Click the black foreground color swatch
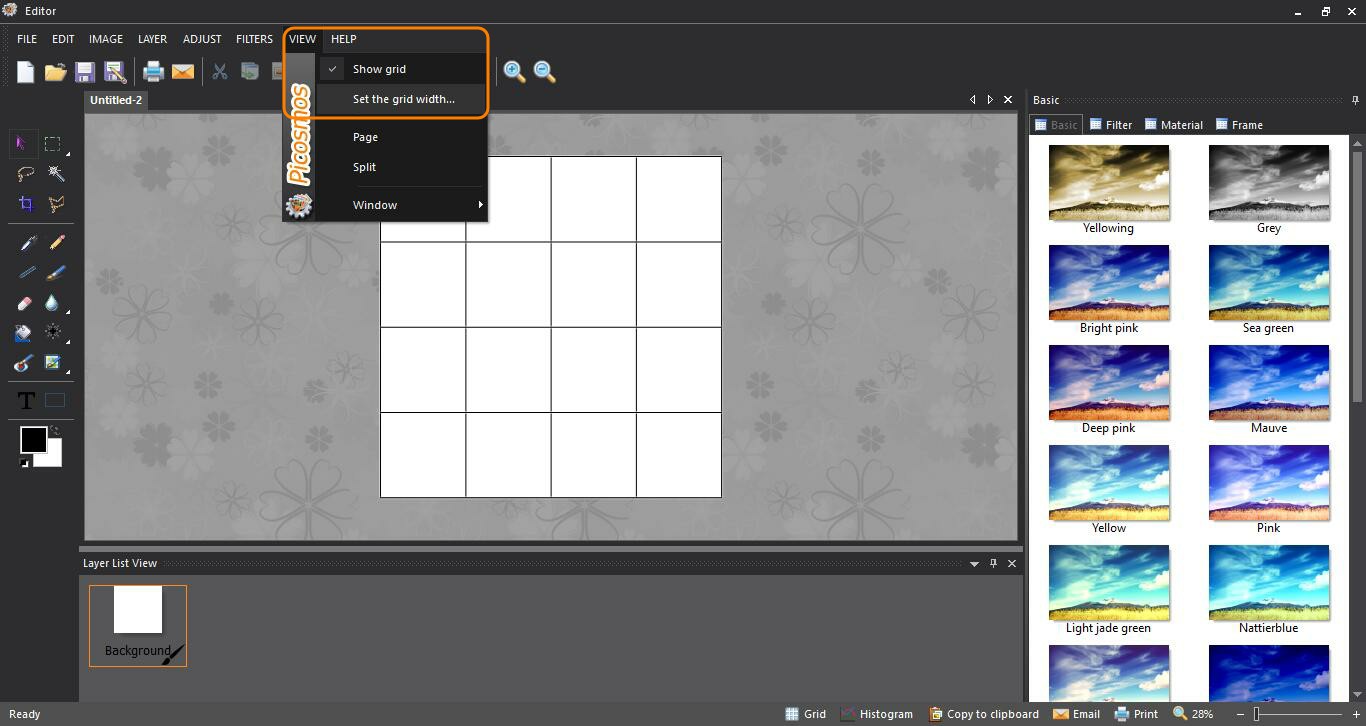Viewport: 1366px width, 726px height. coord(32,439)
